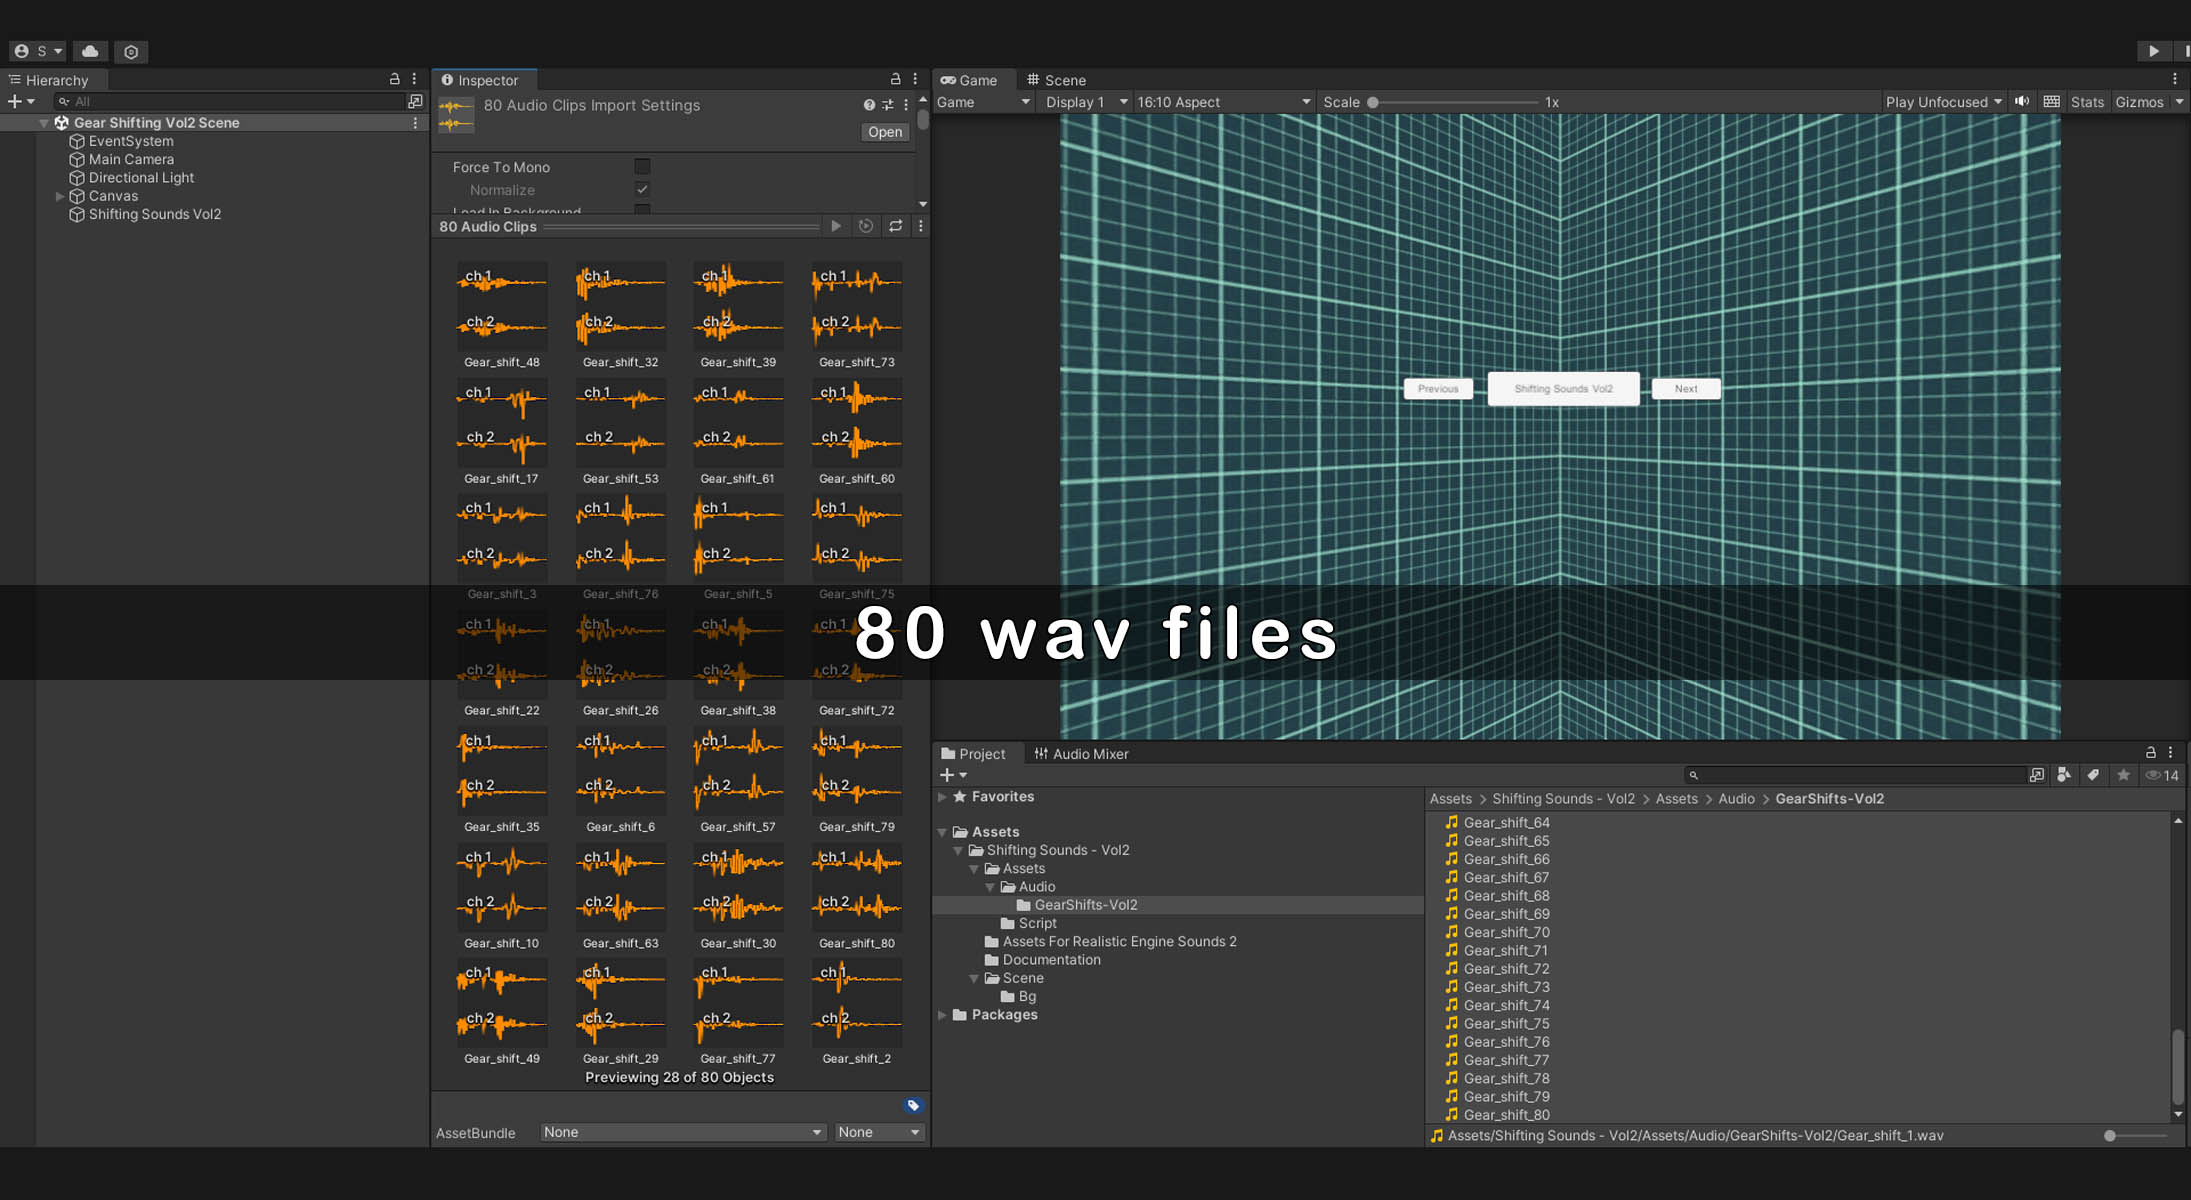Open the 16:10 Aspect dropdown
This screenshot has width=2191, height=1200.
tap(1222, 102)
